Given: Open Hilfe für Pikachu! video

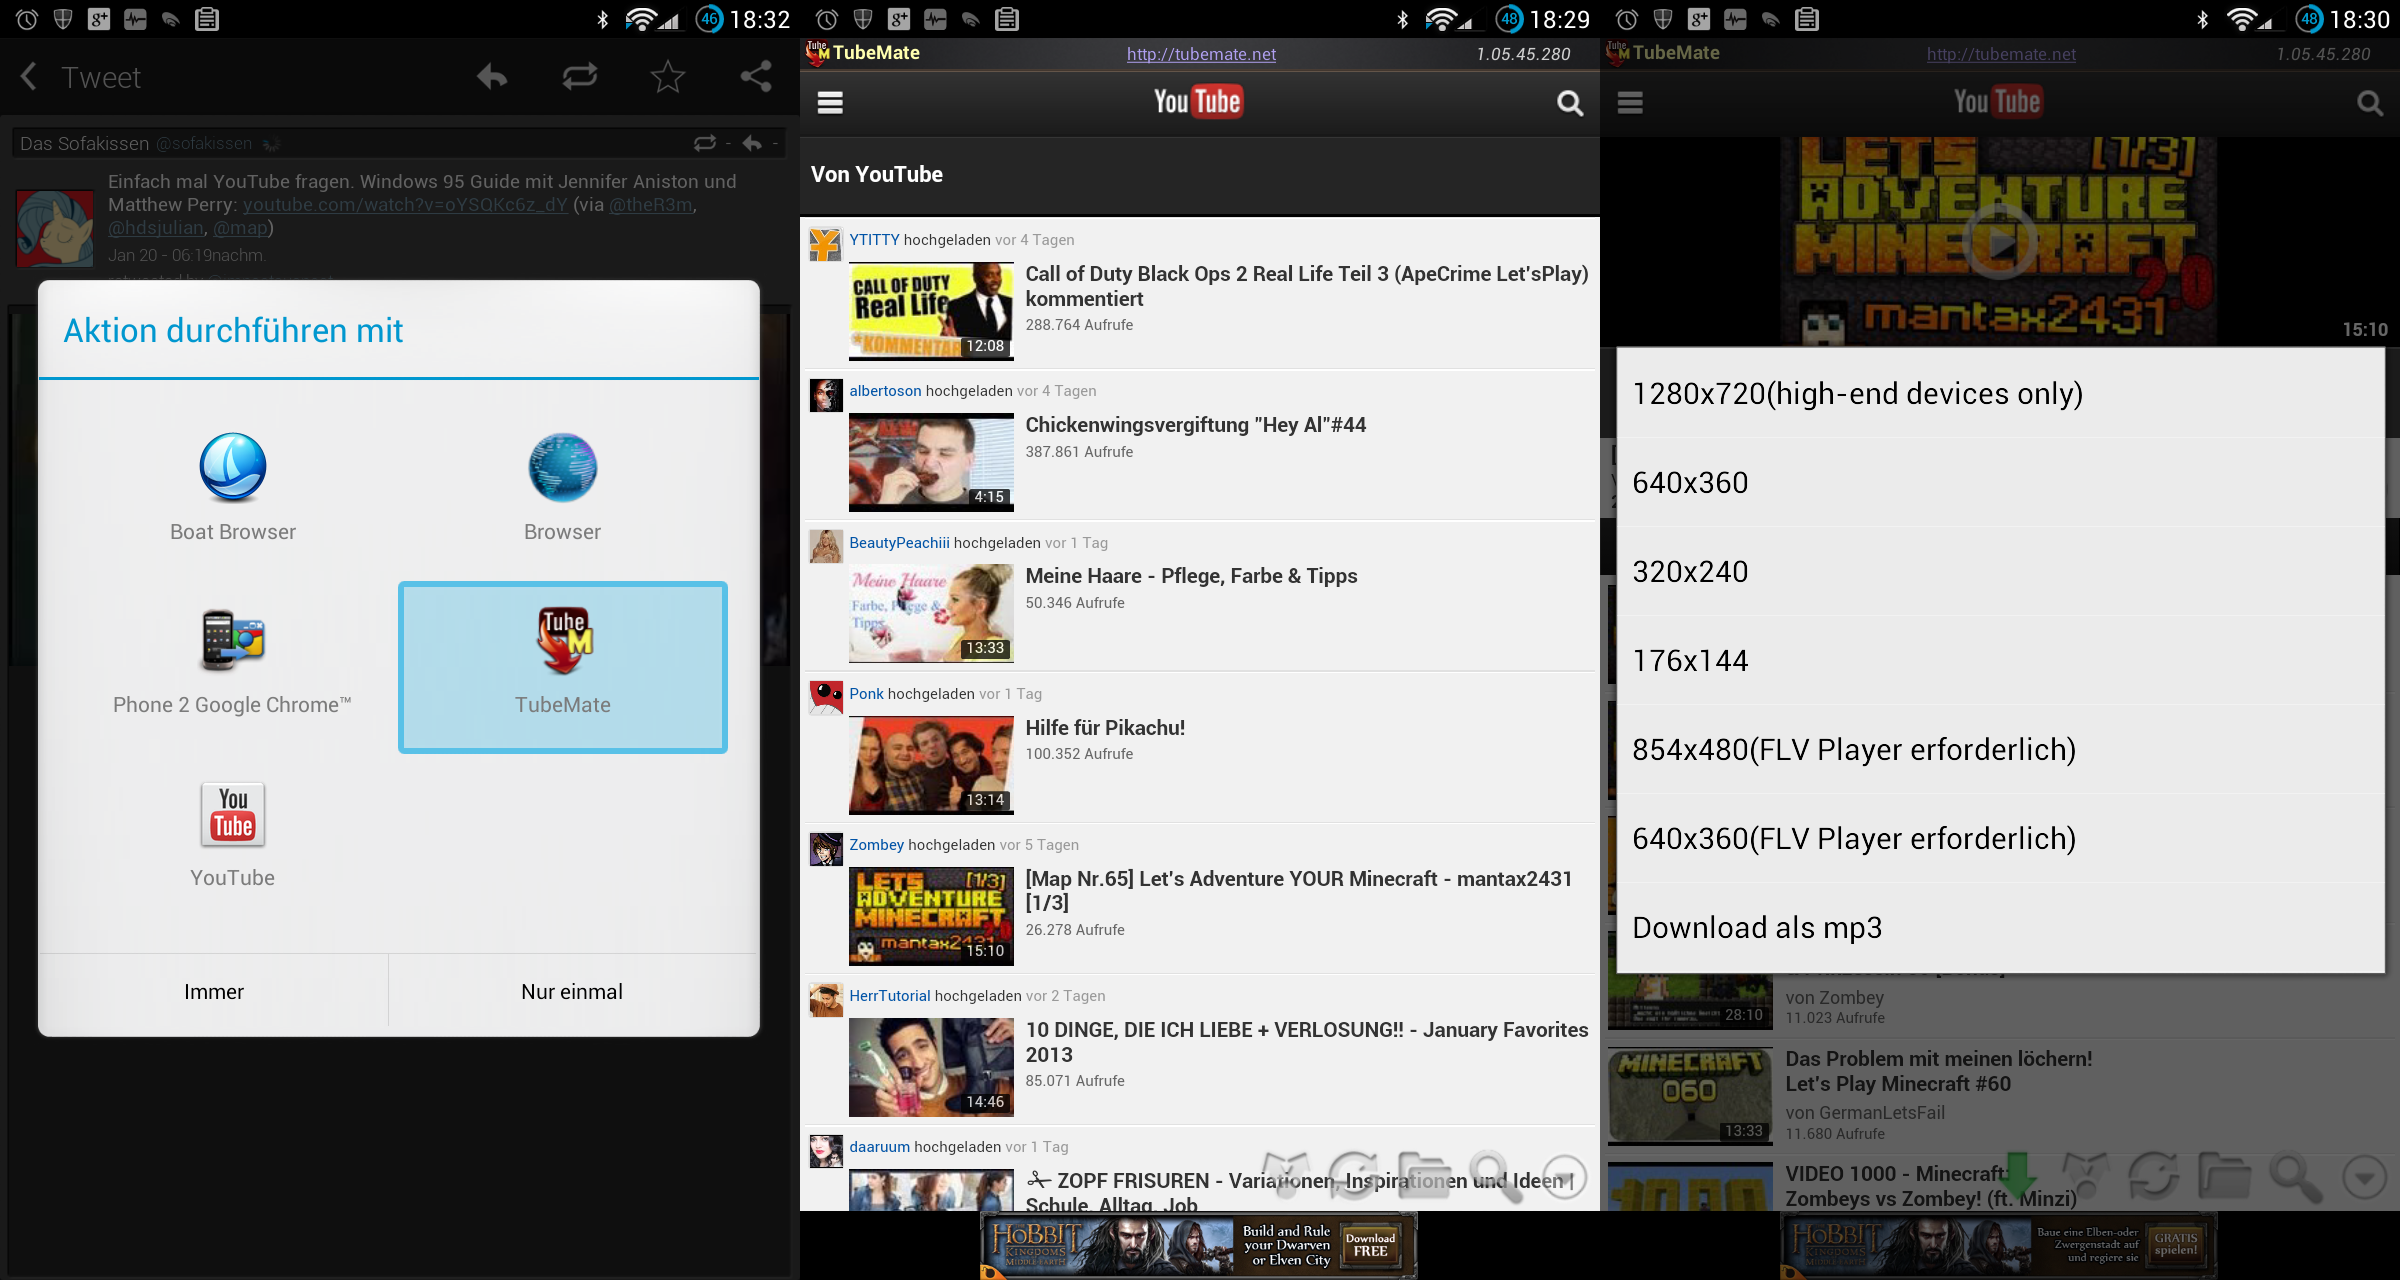Looking at the screenshot, I should point(1105,728).
